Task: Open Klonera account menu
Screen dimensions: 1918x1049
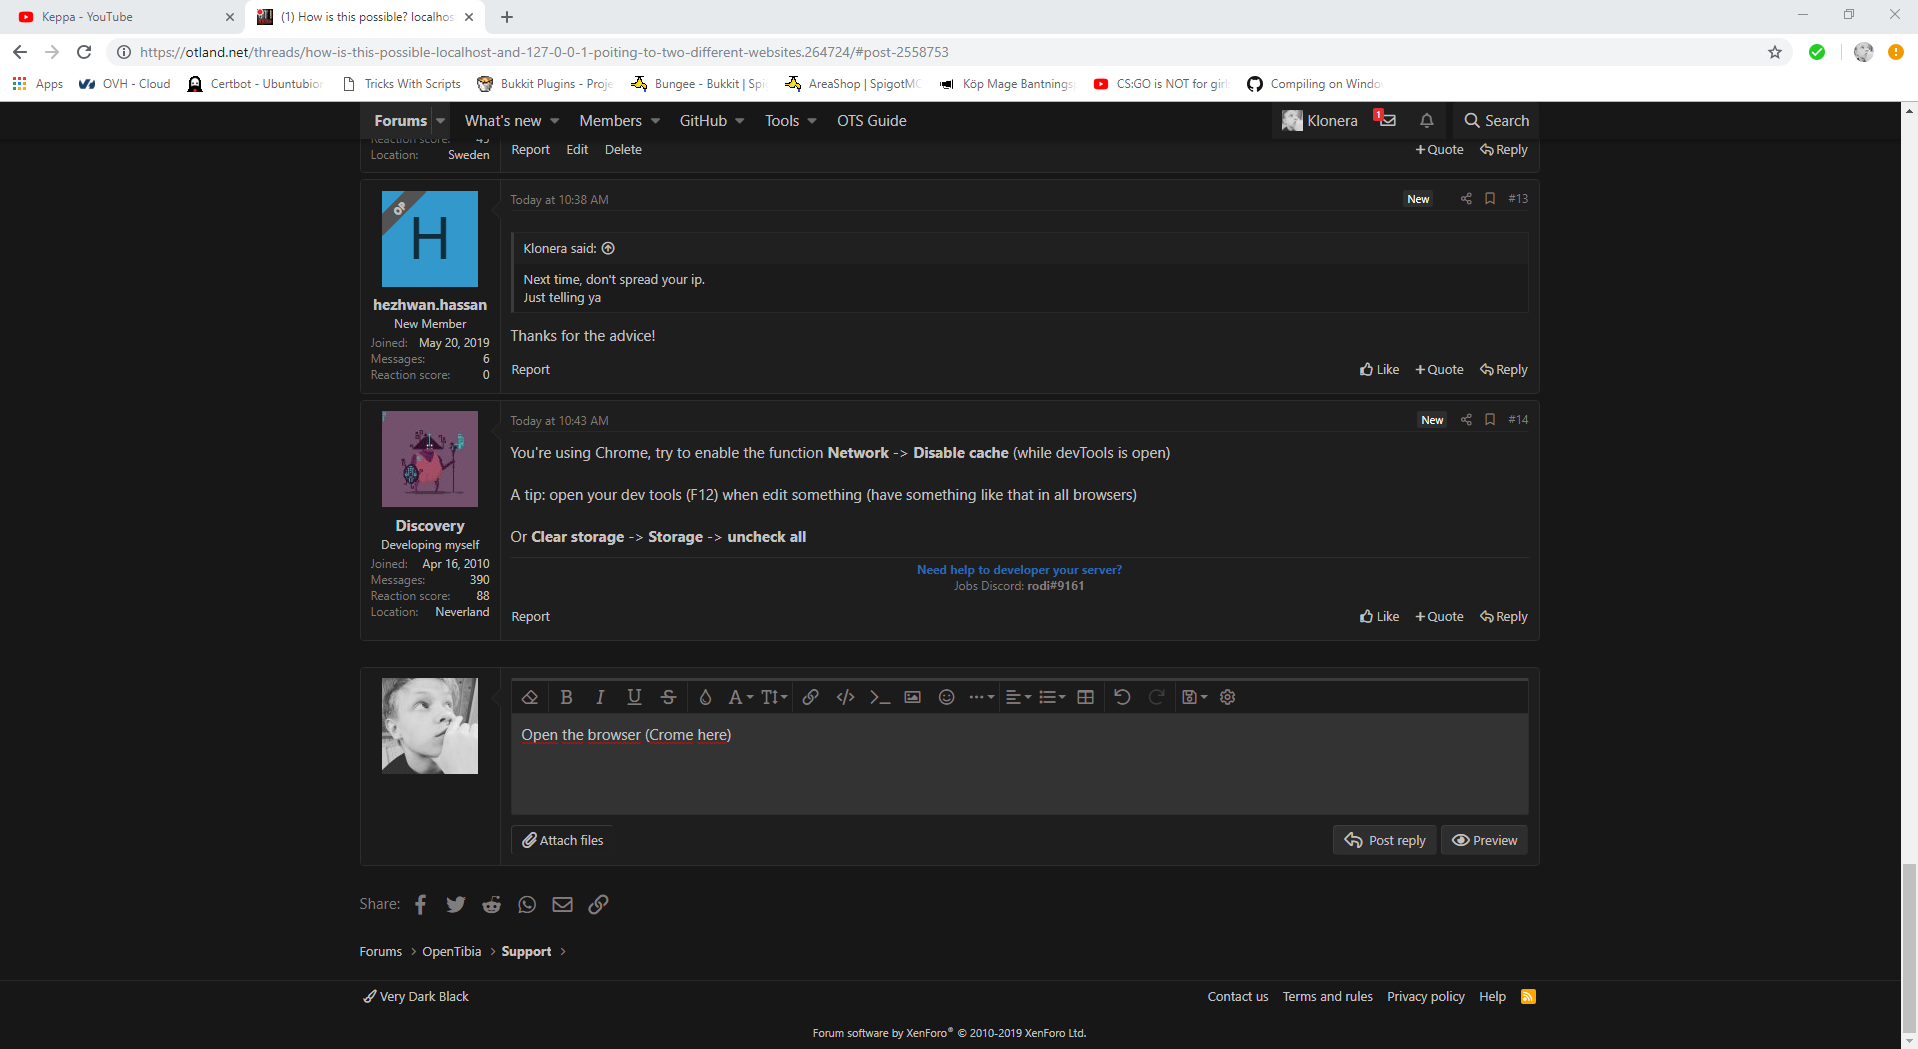Action: pyautogui.click(x=1320, y=121)
